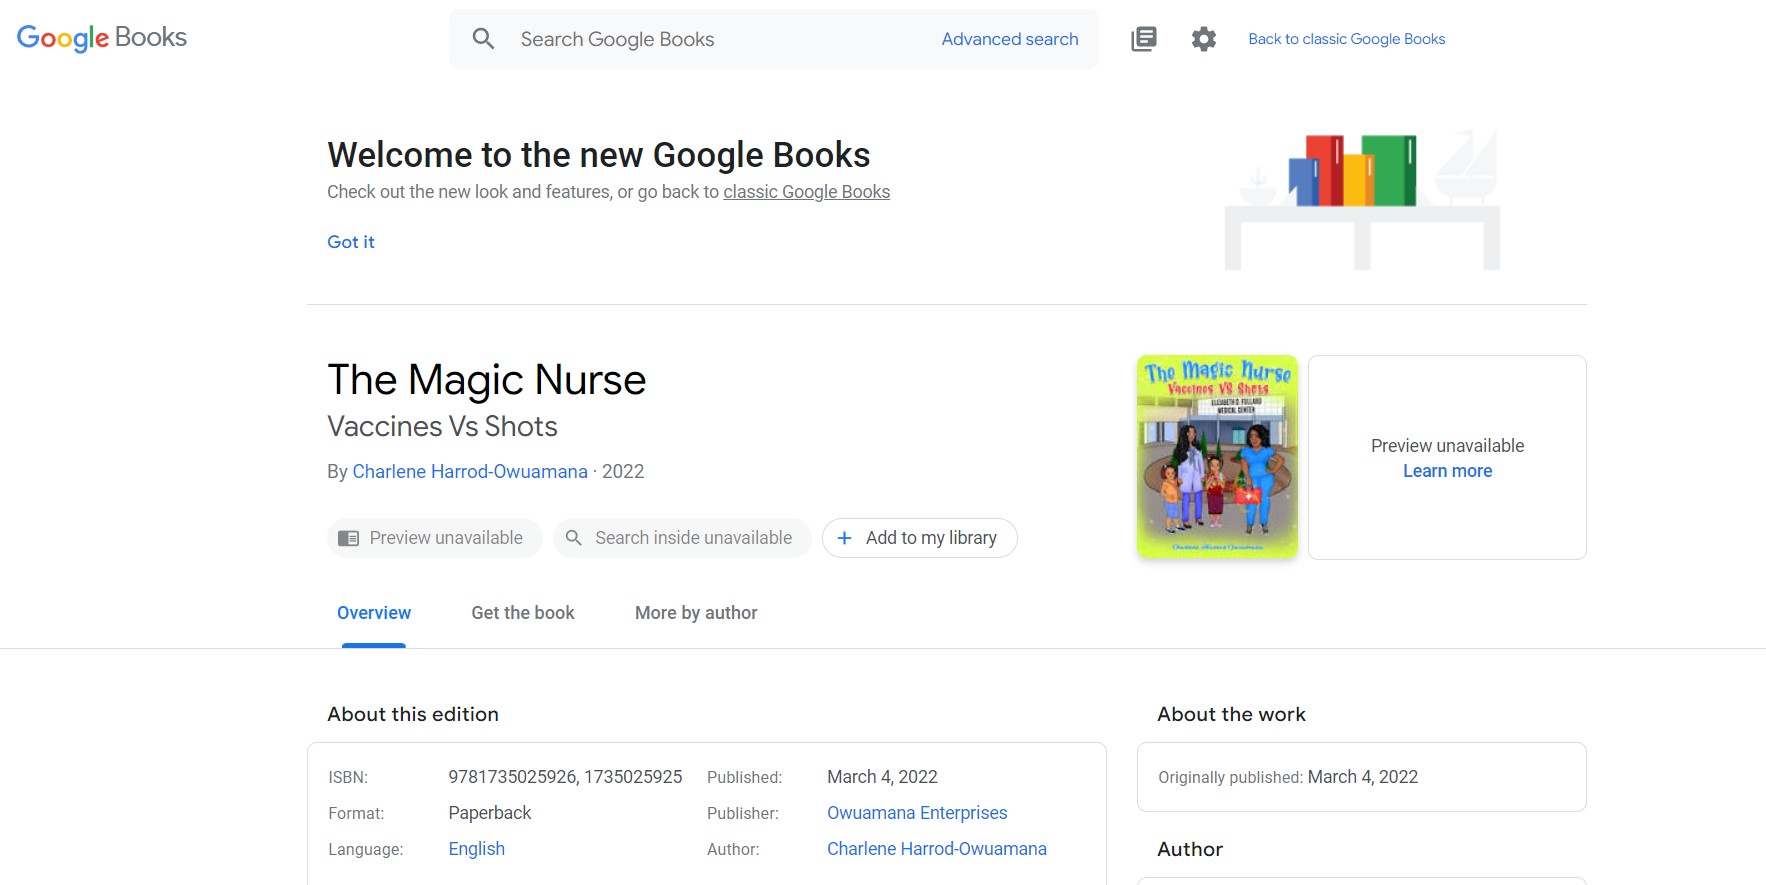The width and height of the screenshot is (1766, 885).
Task: Open the settings gear icon
Action: click(1203, 39)
